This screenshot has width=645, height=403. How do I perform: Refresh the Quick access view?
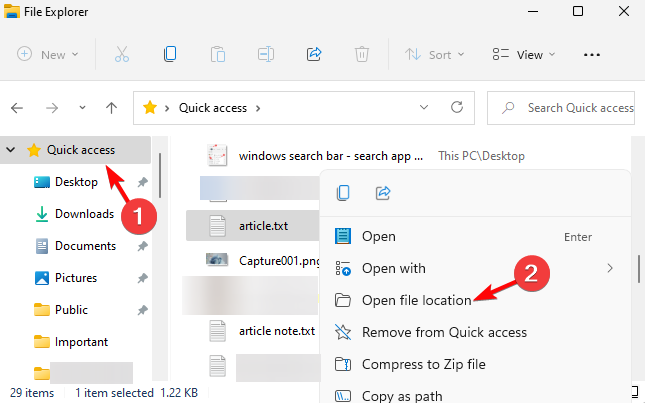click(x=457, y=107)
